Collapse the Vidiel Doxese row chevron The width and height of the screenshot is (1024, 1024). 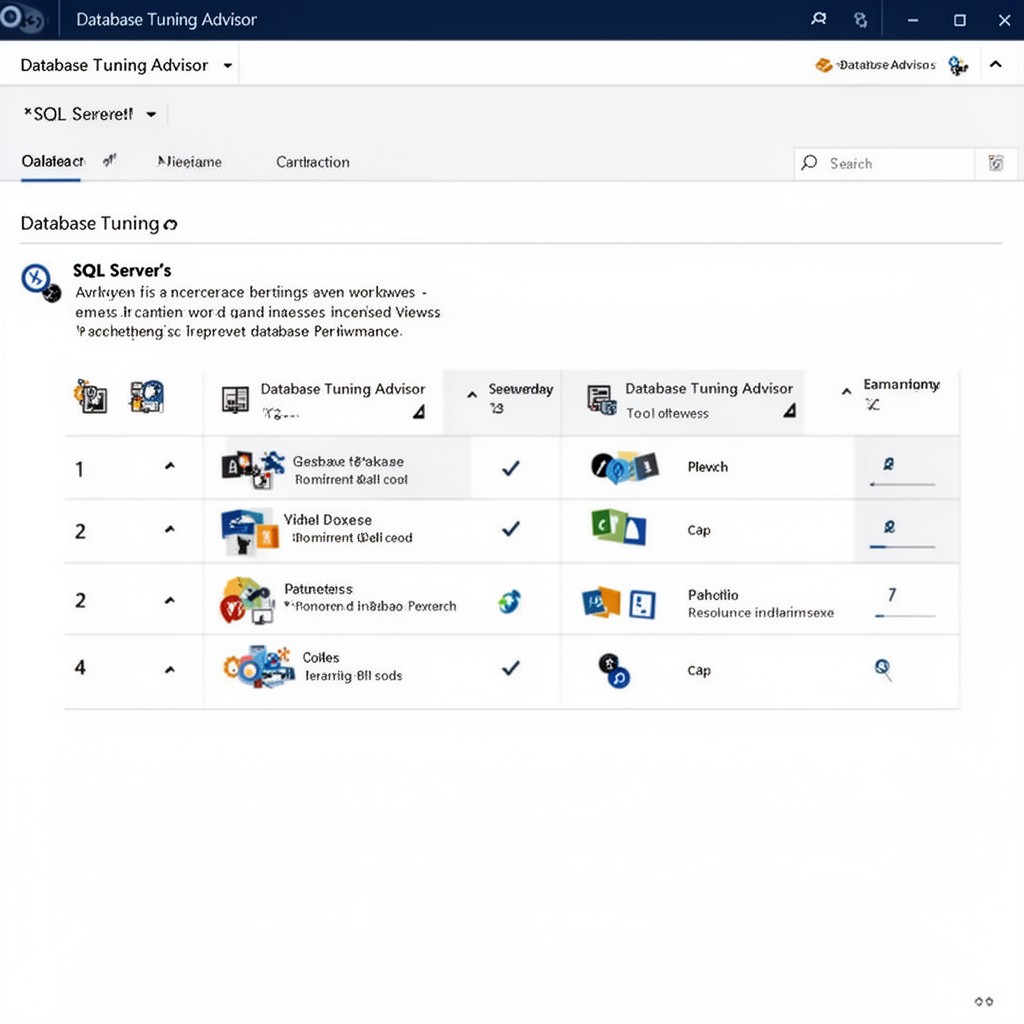point(170,529)
